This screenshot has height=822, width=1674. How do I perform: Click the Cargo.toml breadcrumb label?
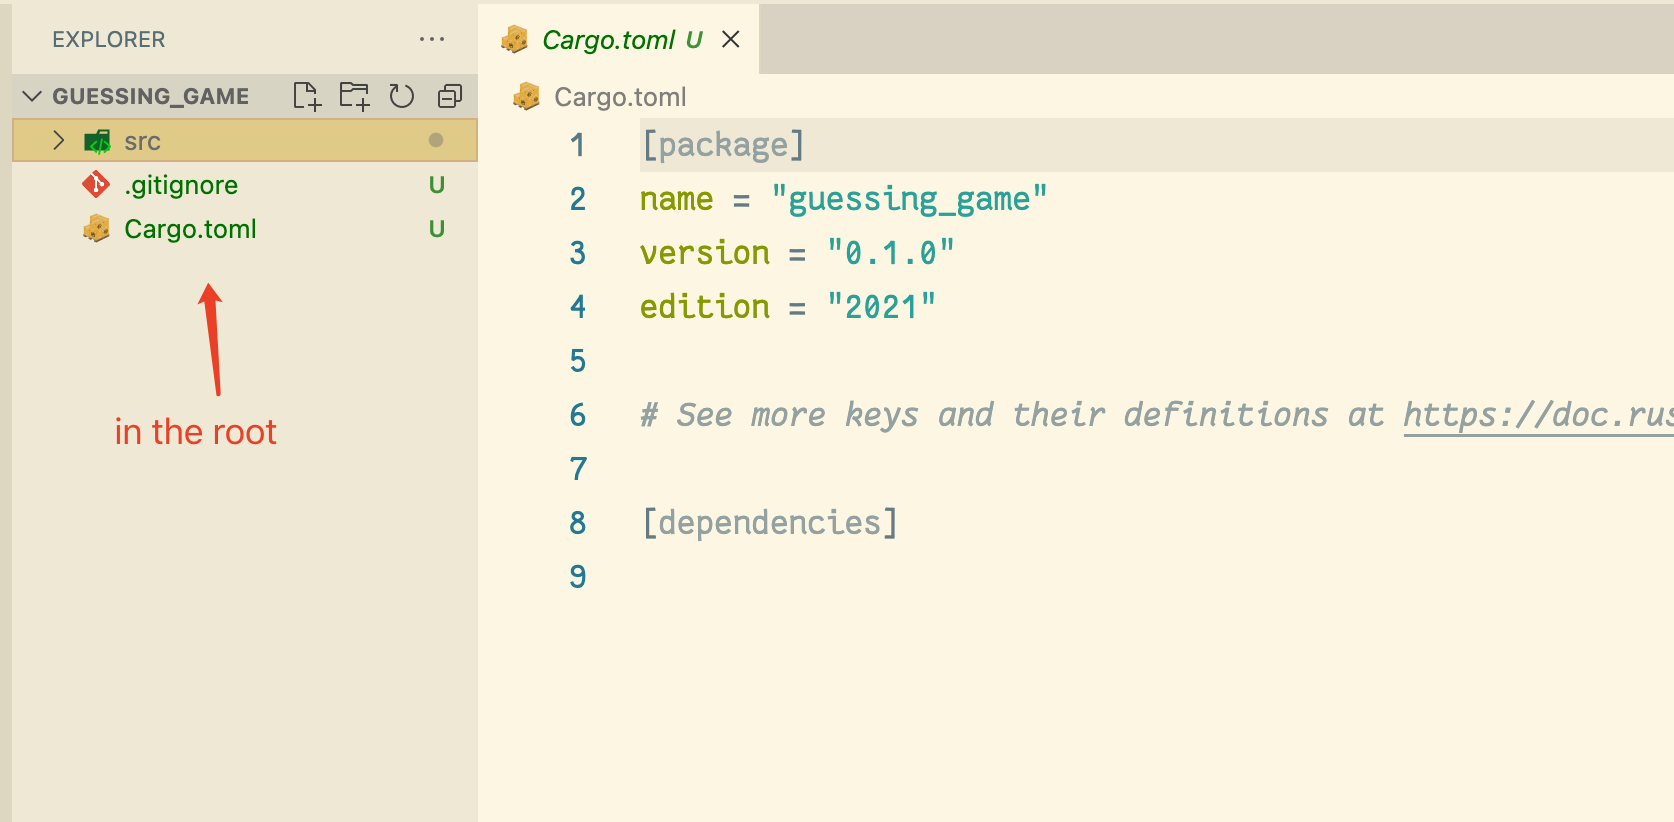620,97
